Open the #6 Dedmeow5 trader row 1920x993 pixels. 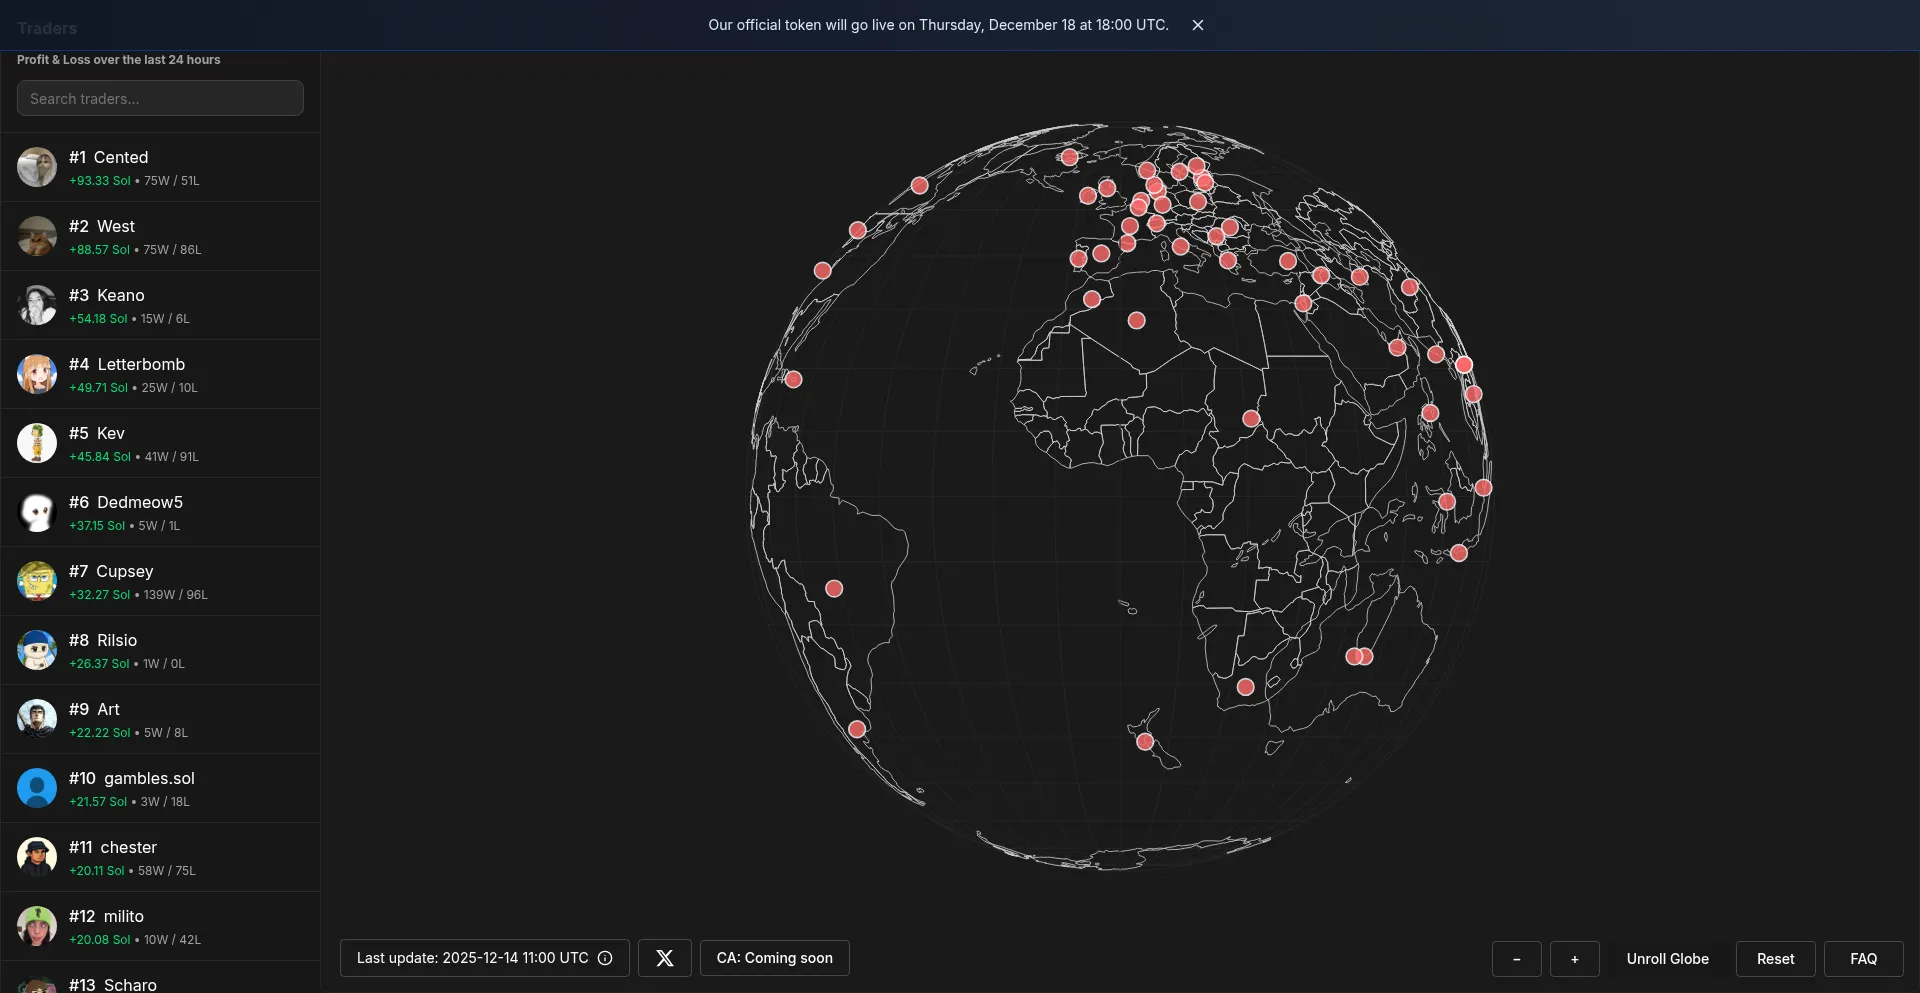pyautogui.click(x=160, y=512)
